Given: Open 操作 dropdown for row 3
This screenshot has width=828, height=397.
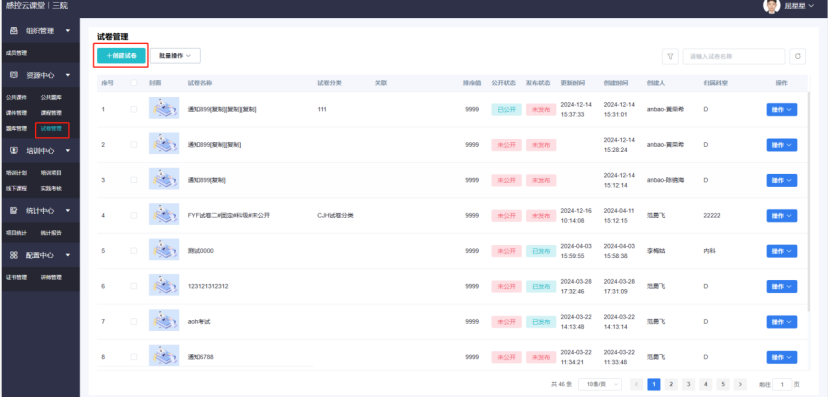Looking at the screenshot, I should point(782,180).
